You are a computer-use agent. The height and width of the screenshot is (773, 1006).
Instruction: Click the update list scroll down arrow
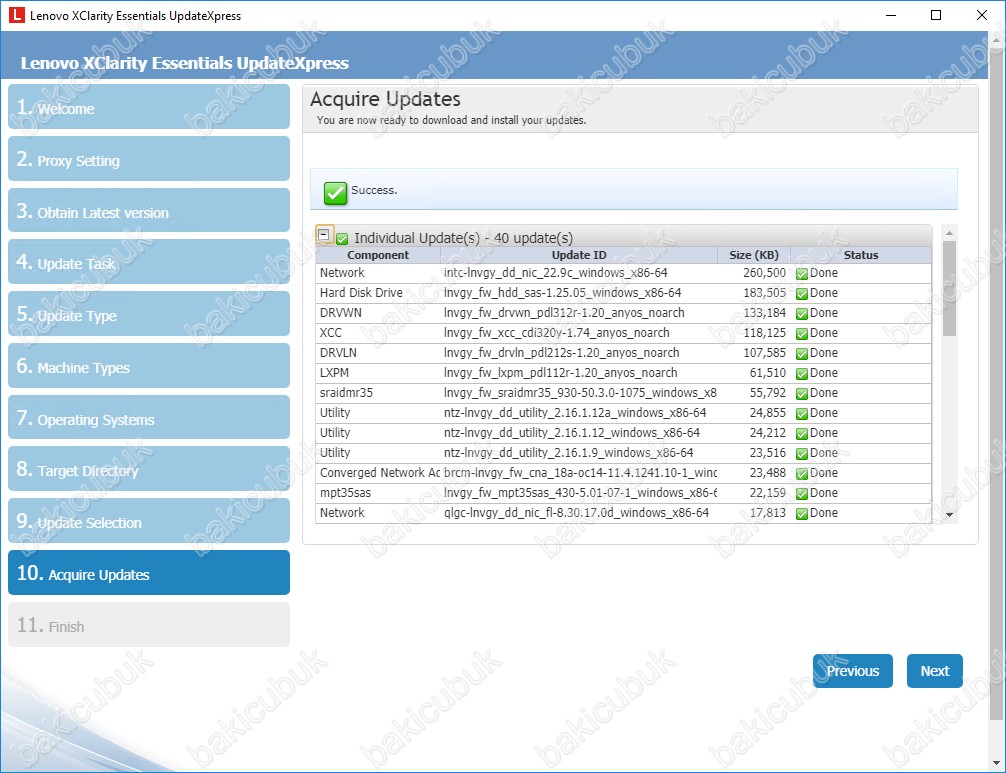tap(950, 515)
